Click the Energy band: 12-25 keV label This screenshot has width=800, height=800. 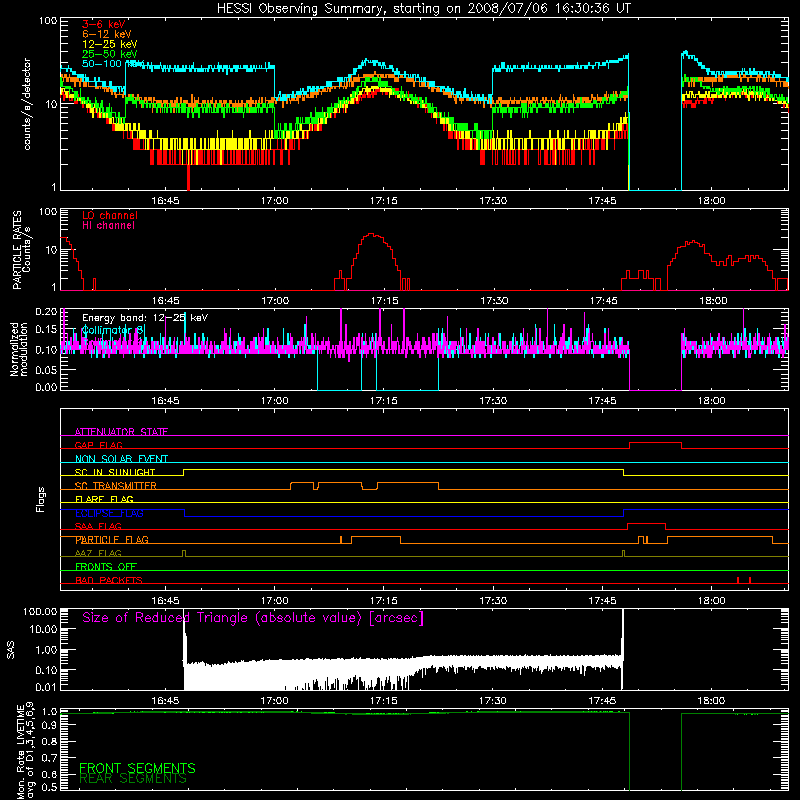click(x=145, y=318)
